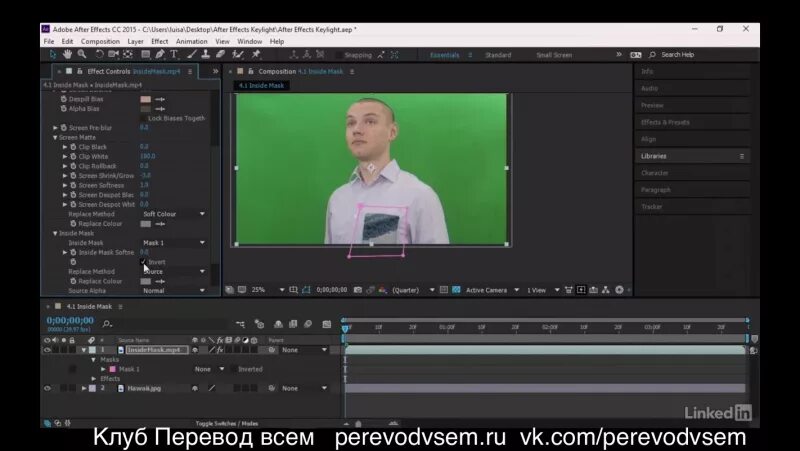Hide the Hawaii.jpg layer with eye toggle
The height and width of the screenshot is (451, 800).
[x=47, y=388]
